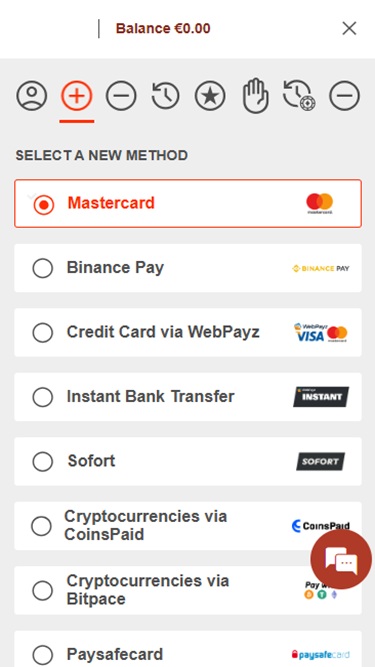The width and height of the screenshot is (375, 667).
Task: Open the raised hand responsible gaming icon
Action: click(255, 96)
